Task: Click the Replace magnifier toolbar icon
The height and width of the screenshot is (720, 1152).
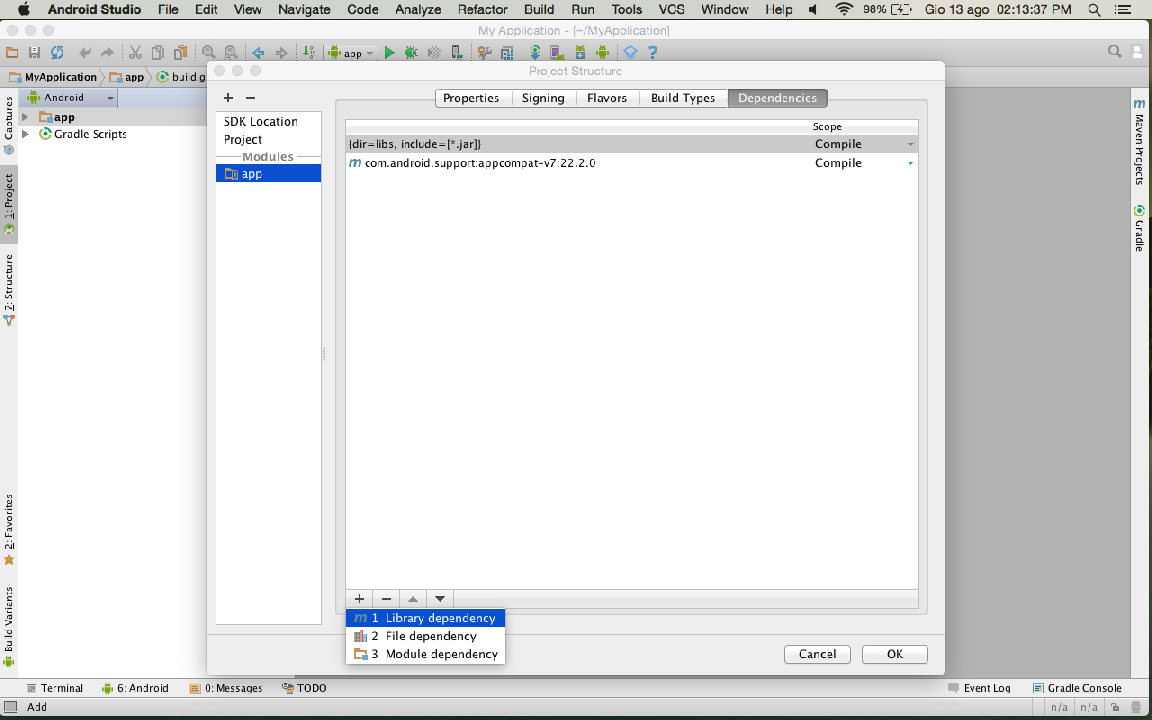Action: click(231, 52)
